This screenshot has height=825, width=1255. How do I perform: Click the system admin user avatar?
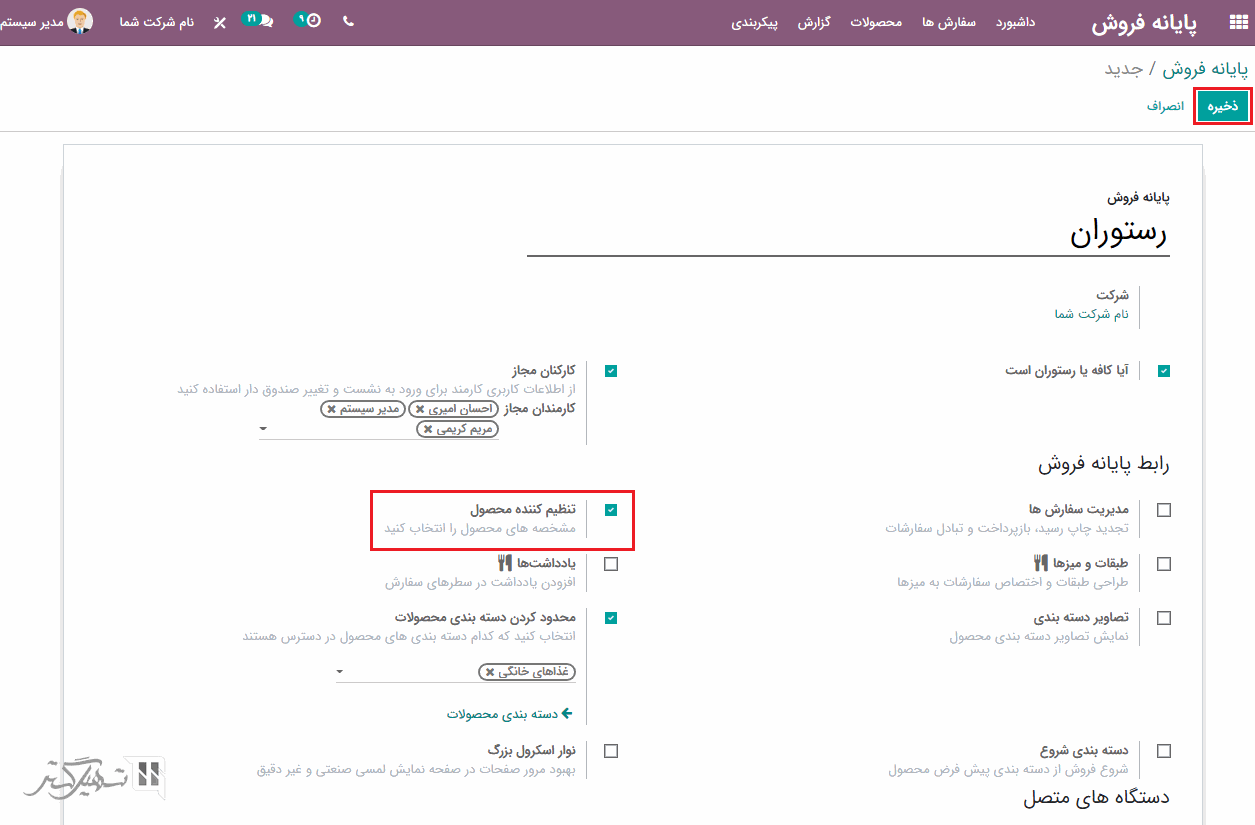[x=80, y=21]
